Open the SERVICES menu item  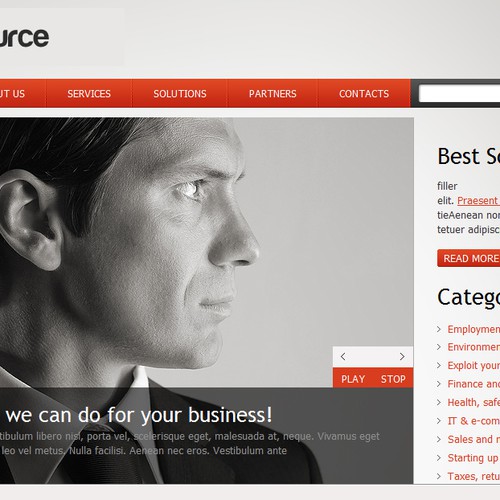[89, 94]
